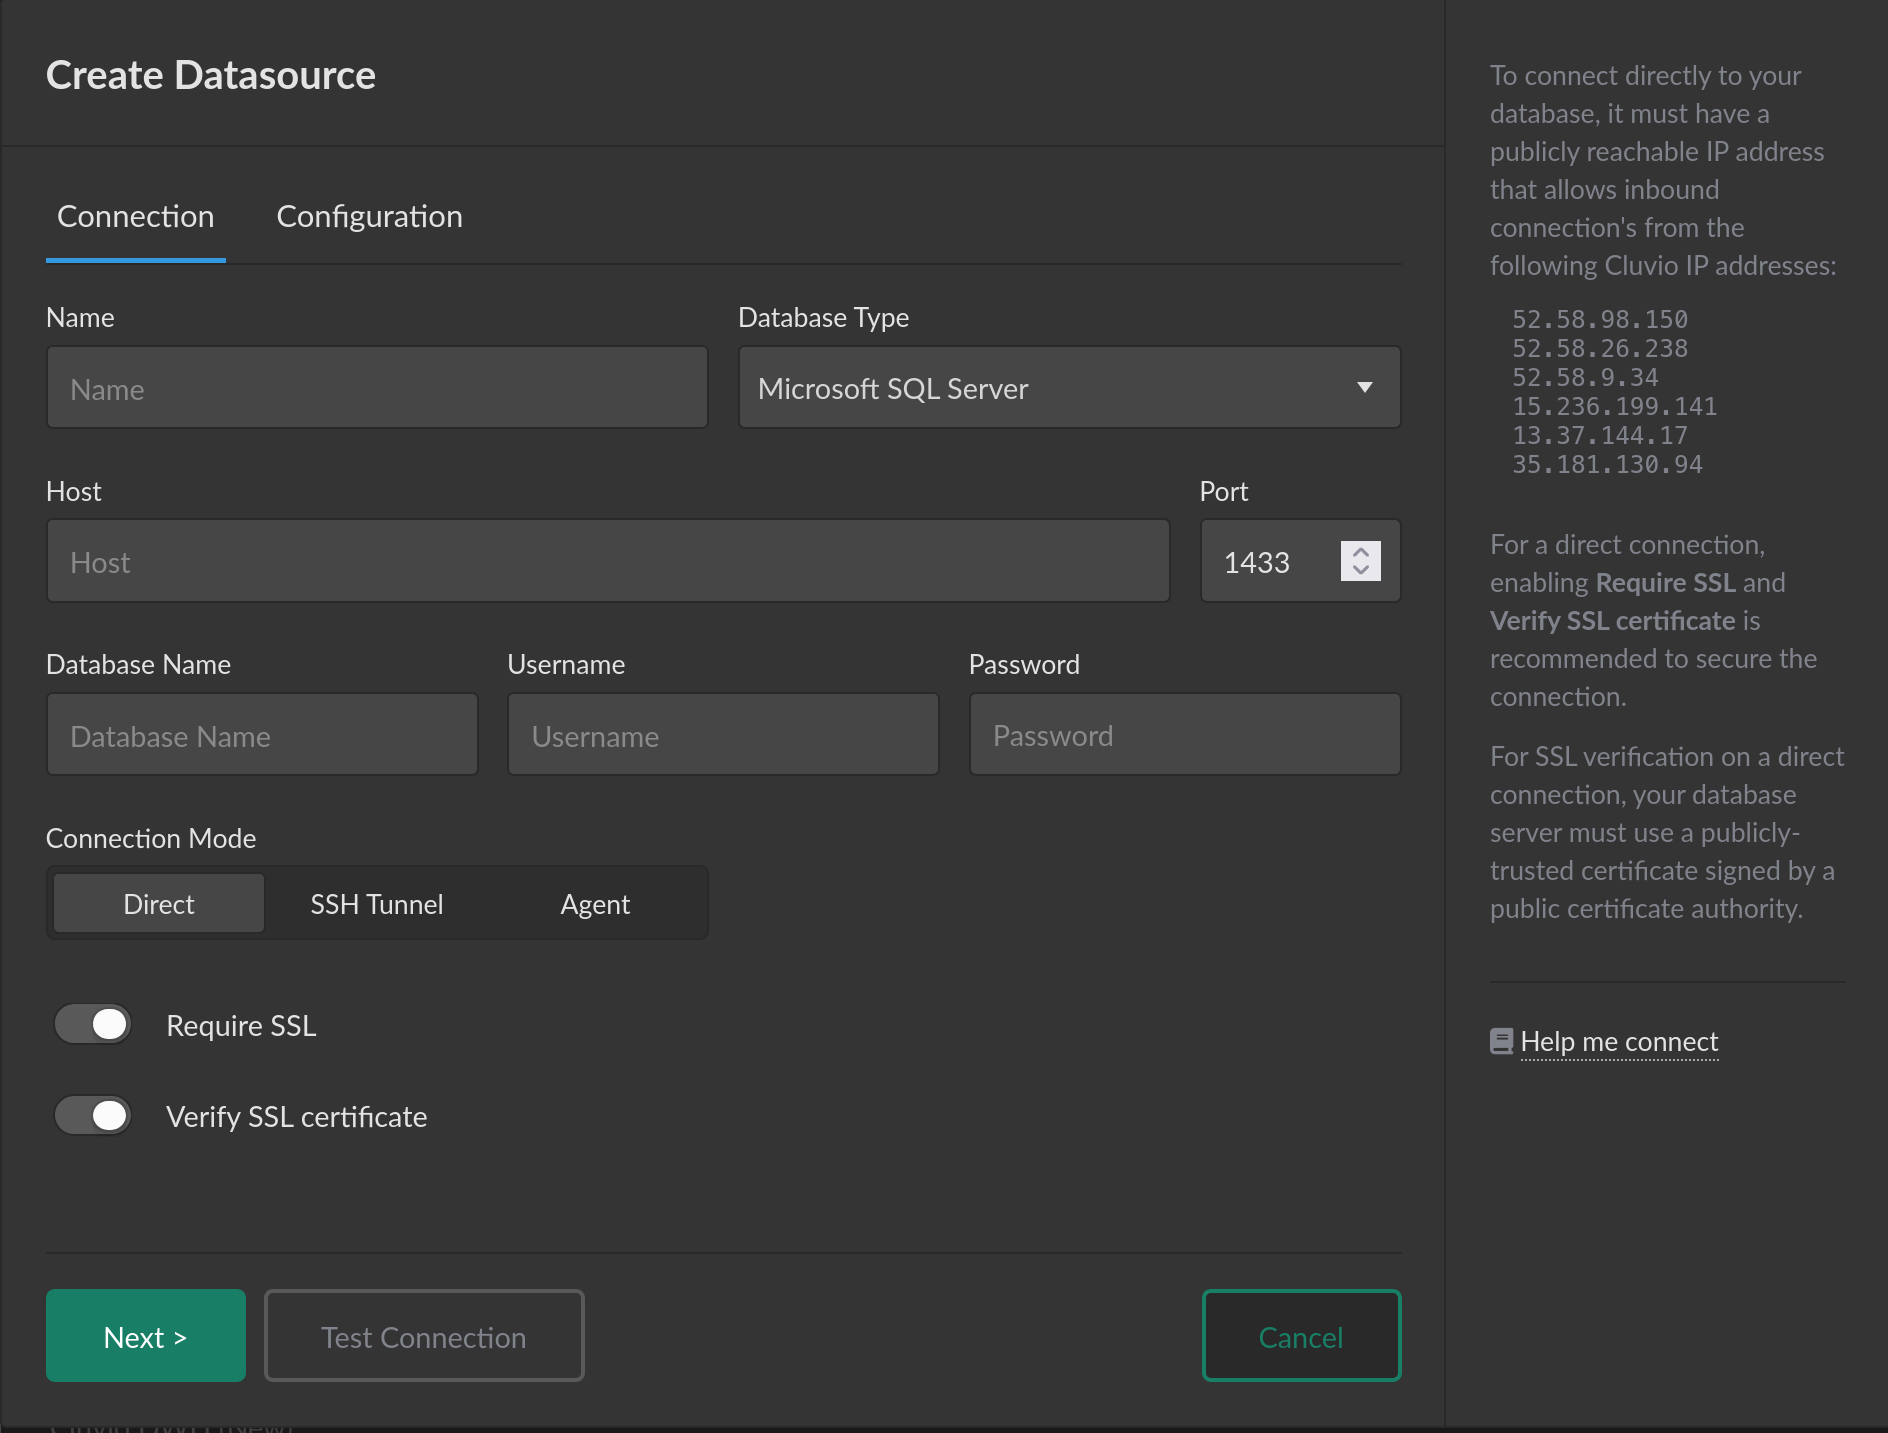
Task: Switch to the Connection tab
Action: pyautogui.click(x=136, y=217)
